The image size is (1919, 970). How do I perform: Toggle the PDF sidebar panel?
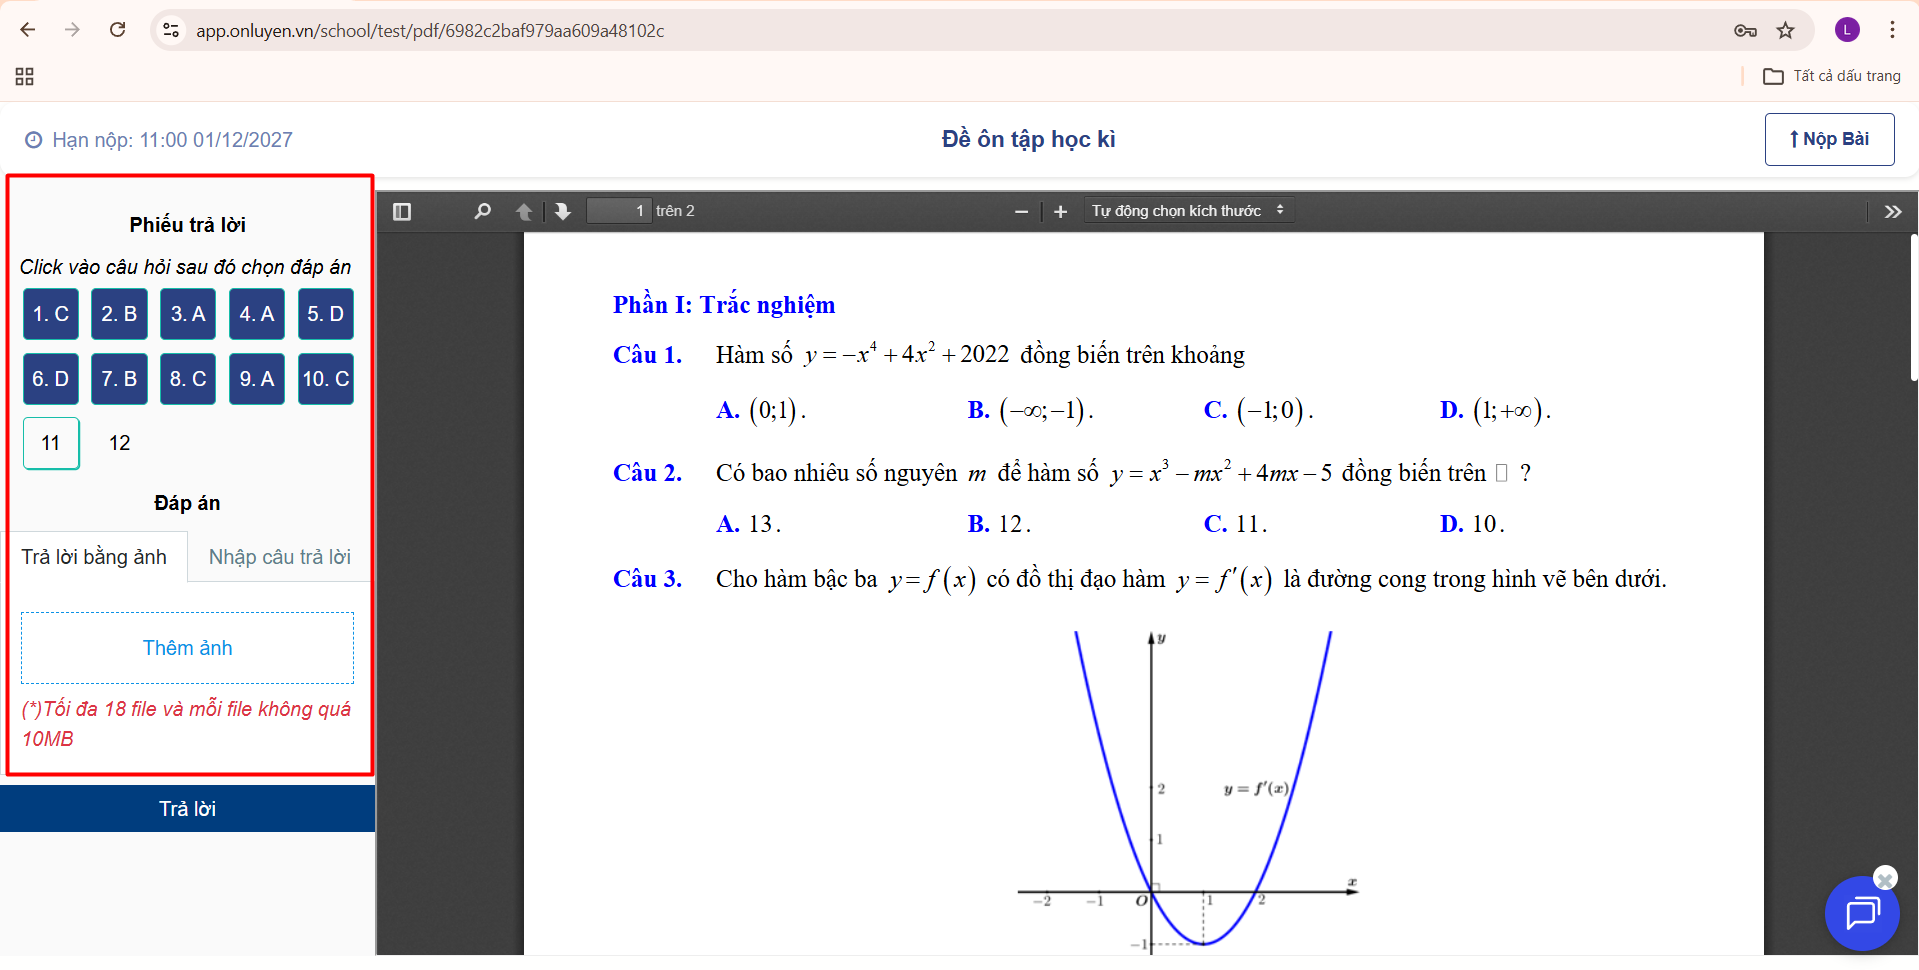[x=402, y=212]
